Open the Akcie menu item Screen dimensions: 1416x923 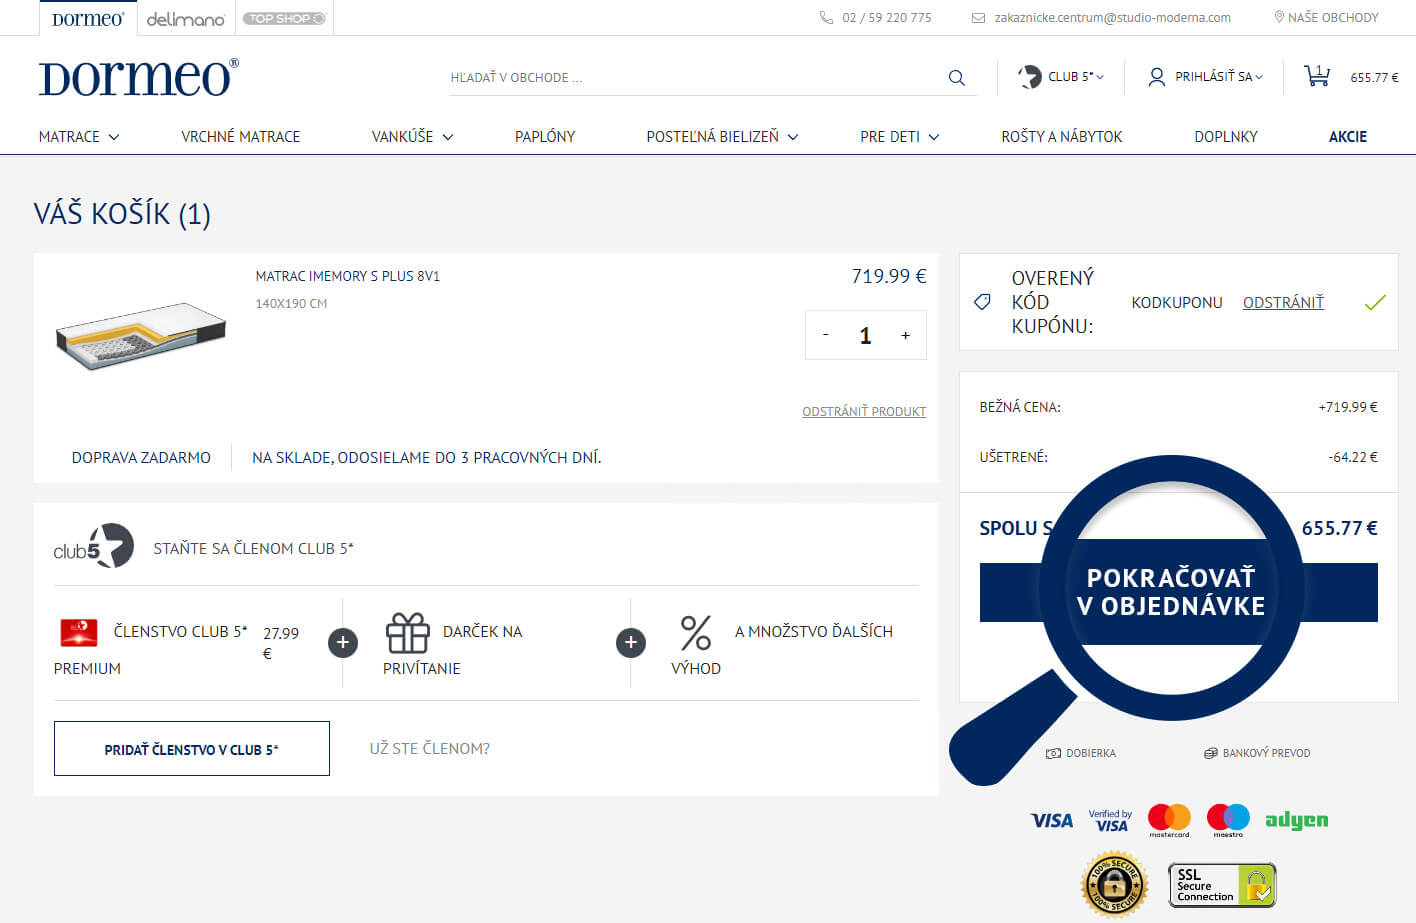[x=1347, y=137]
